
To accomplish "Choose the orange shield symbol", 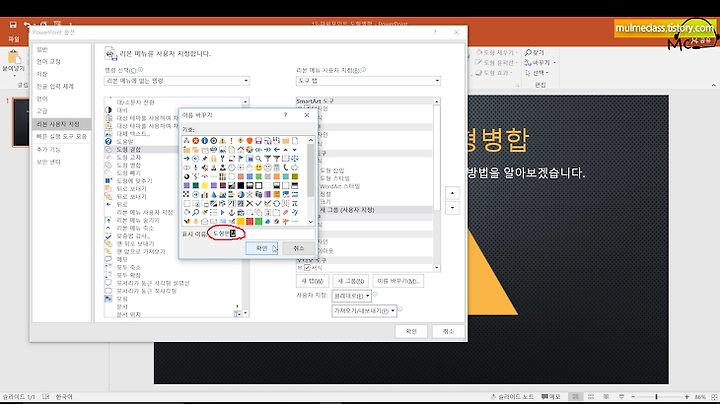I will [249, 140].
